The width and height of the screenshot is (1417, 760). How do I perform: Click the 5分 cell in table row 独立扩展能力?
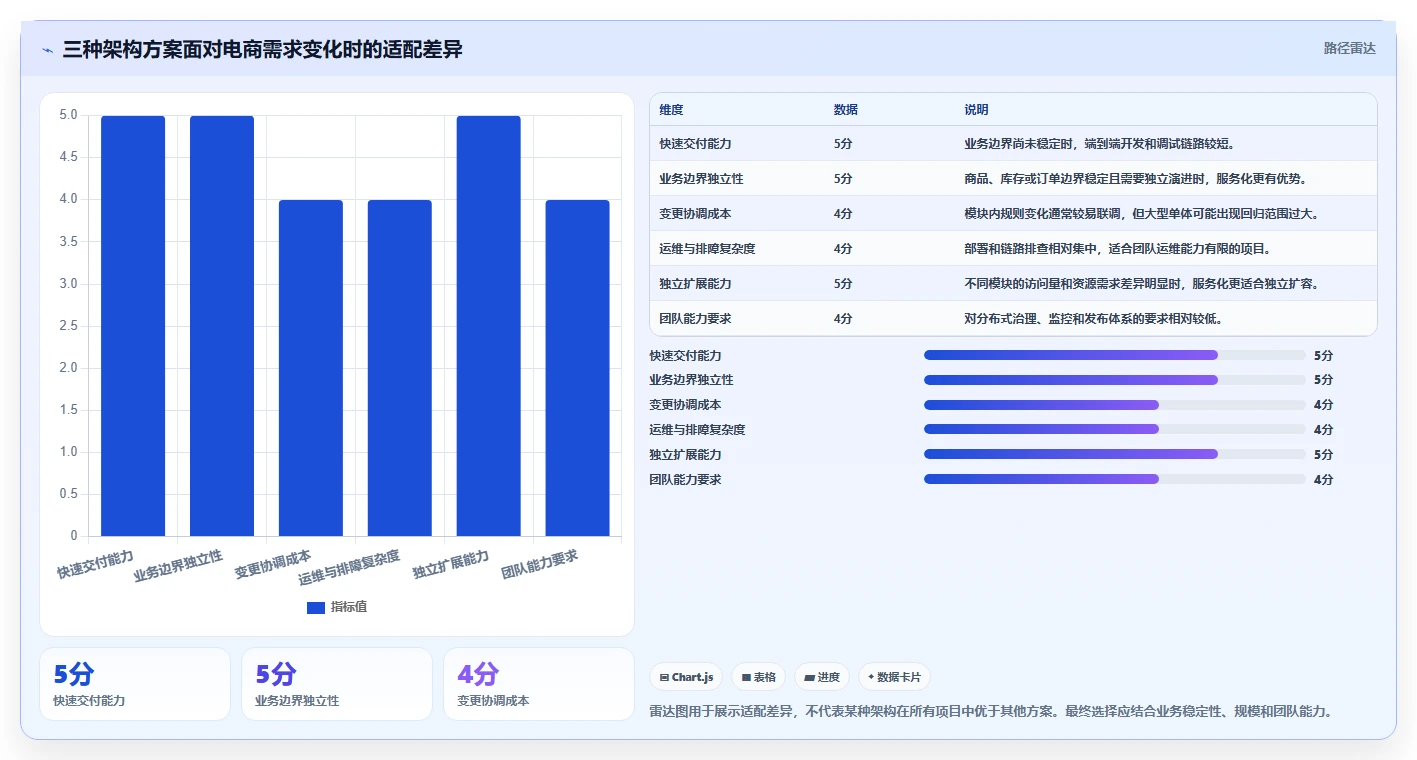point(843,284)
